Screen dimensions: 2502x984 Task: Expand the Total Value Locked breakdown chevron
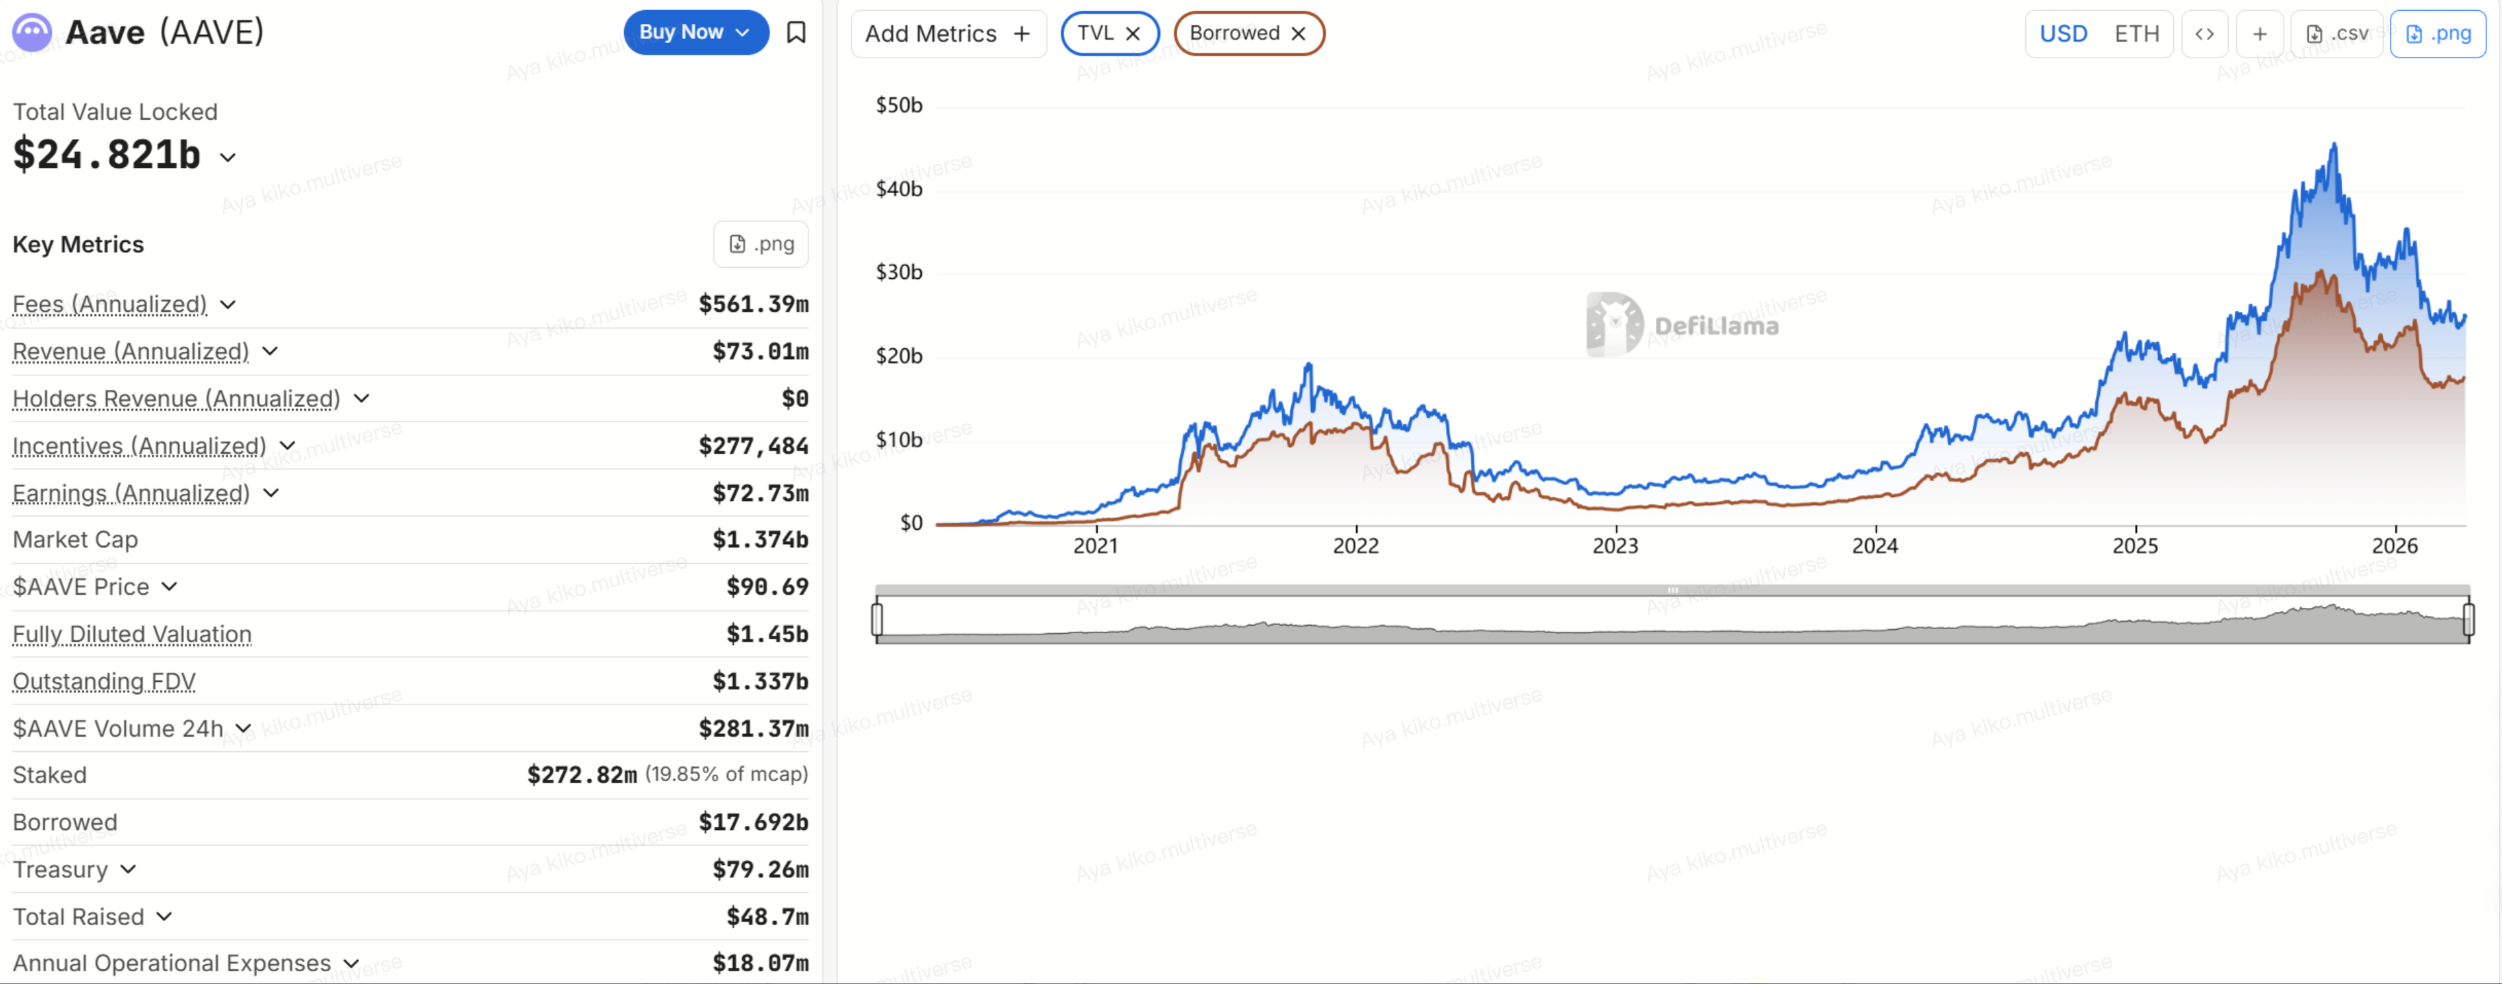pos(228,157)
